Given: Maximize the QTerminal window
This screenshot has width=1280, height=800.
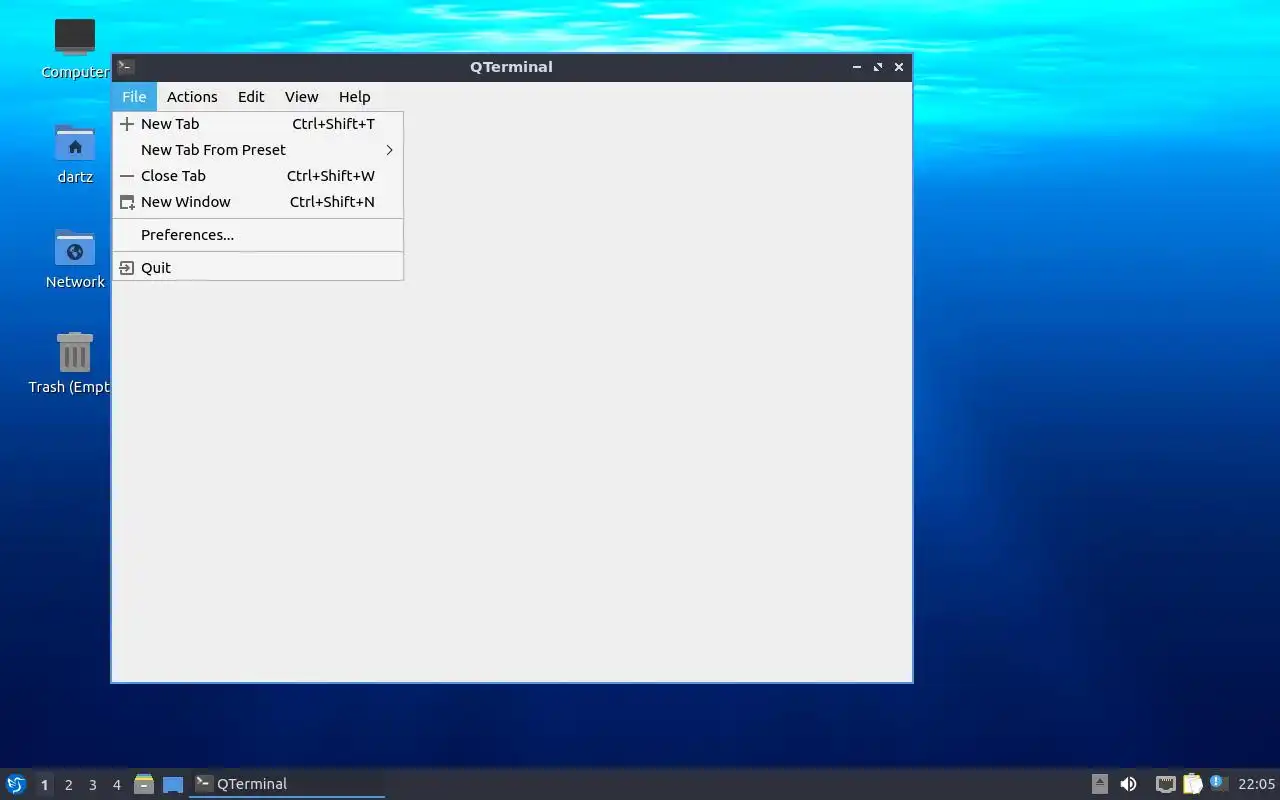Looking at the screenshot, I should point(878,67).
